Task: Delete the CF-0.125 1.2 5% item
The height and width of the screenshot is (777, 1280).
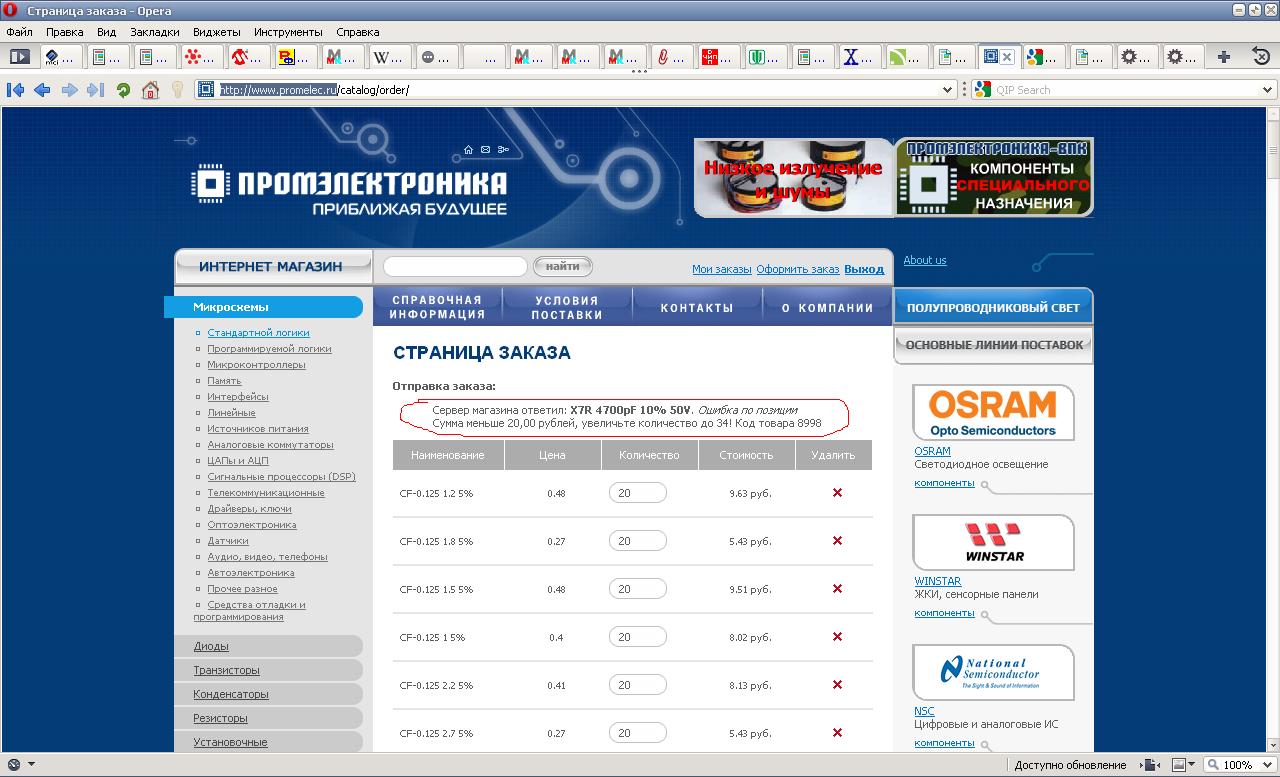Action: tap(837, 493)
